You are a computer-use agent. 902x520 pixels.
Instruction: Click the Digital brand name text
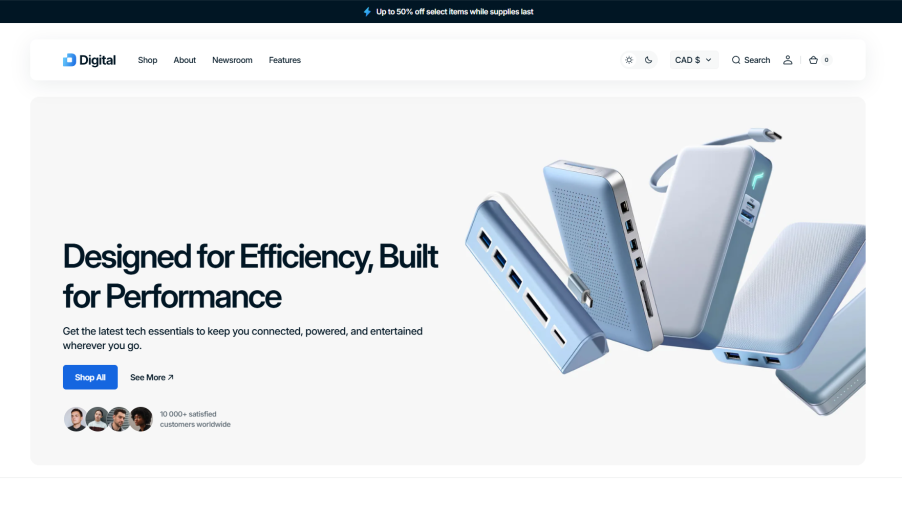pos(98,60)
